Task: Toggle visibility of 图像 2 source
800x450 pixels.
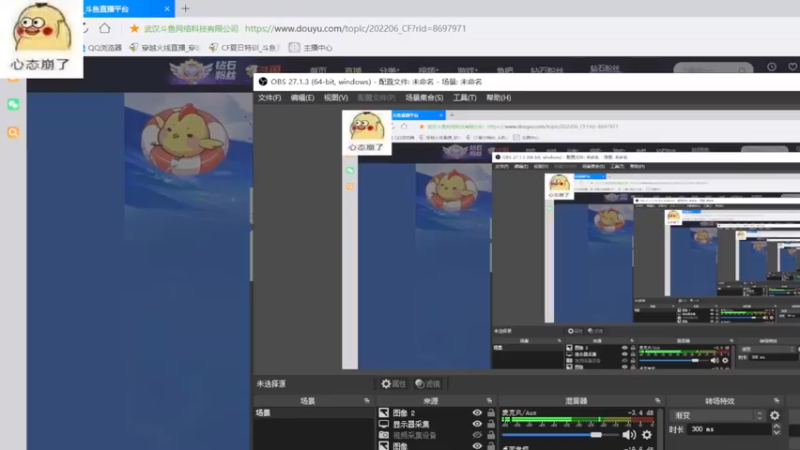Action: click(x=477, y=412)
